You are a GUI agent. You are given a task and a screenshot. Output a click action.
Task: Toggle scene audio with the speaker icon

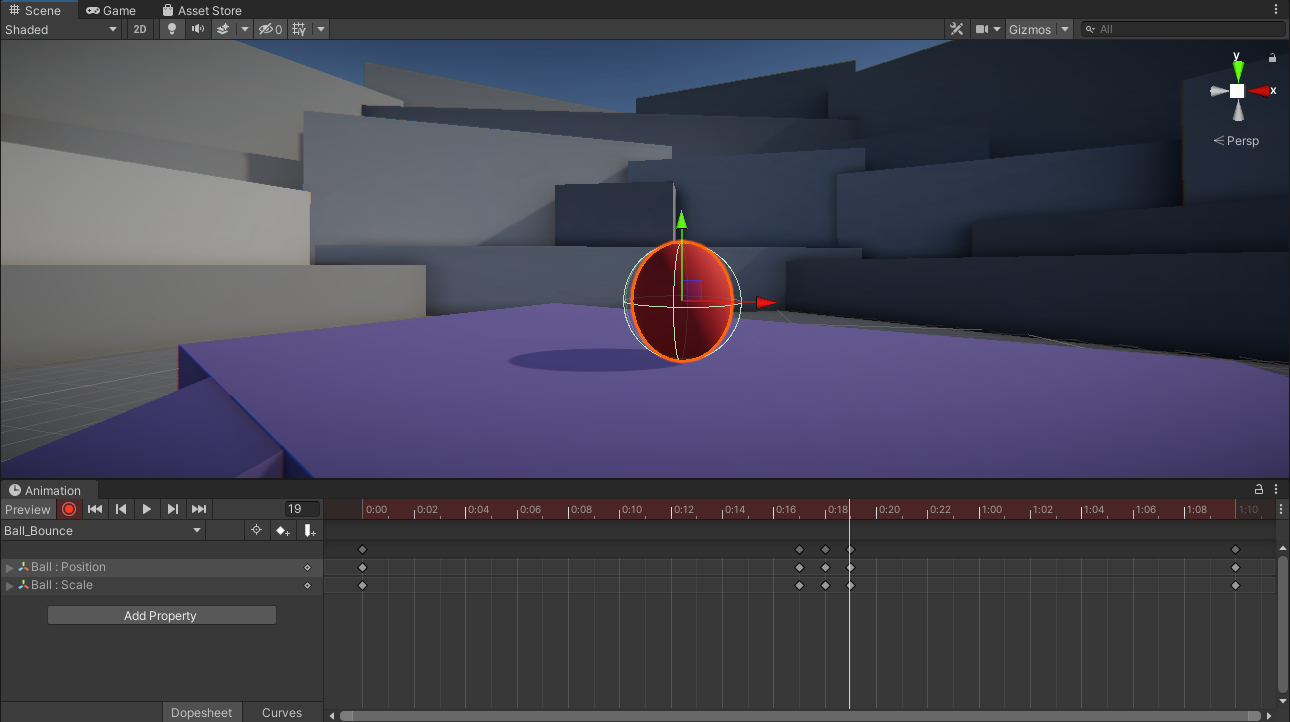tap(198, 29)
